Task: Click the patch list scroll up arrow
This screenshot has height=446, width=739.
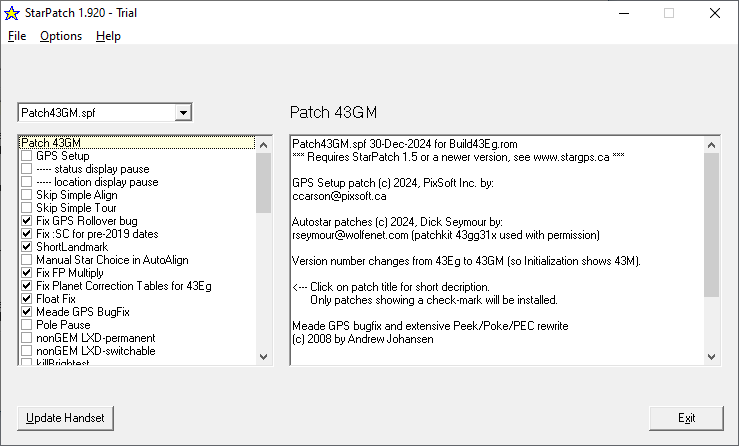Action: pos(263,145)
